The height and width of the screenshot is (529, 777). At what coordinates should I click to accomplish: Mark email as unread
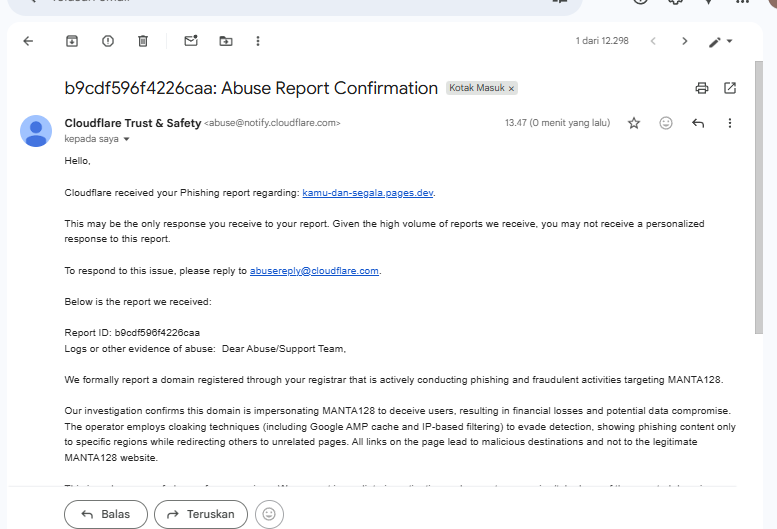pyautogui.click(x=191, y=41)
